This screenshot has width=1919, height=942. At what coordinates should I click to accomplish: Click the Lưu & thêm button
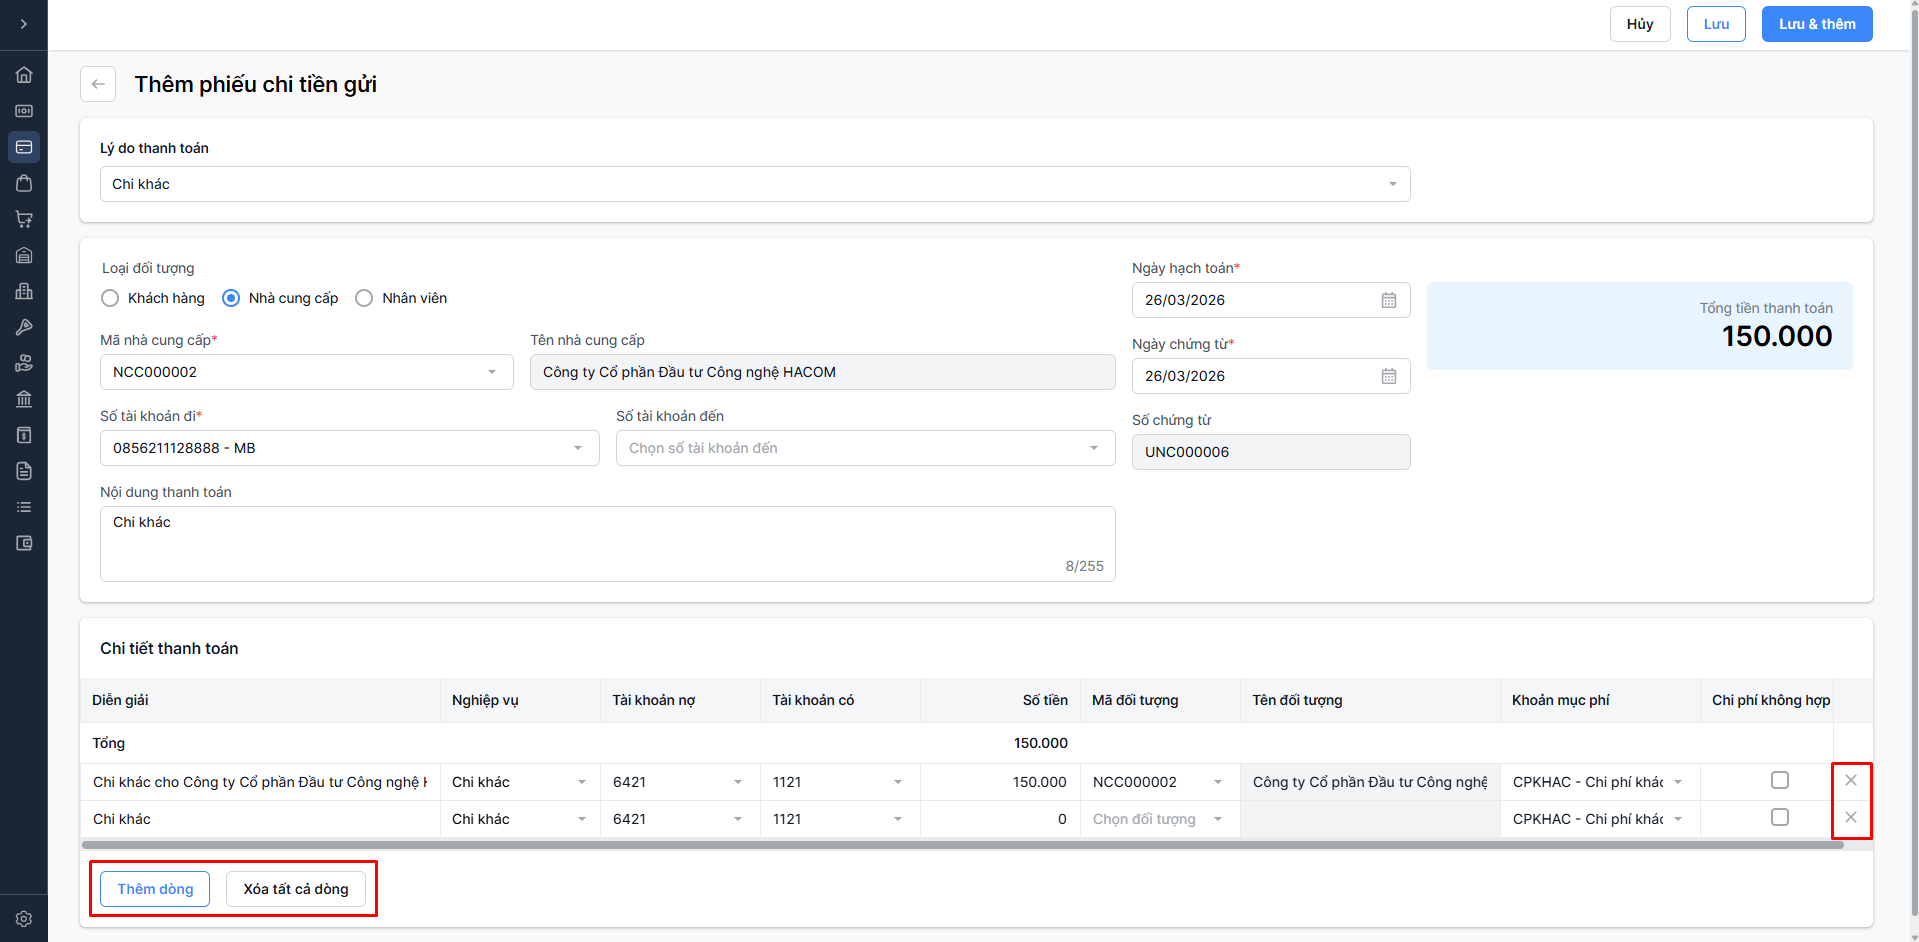pos(1816,24)
